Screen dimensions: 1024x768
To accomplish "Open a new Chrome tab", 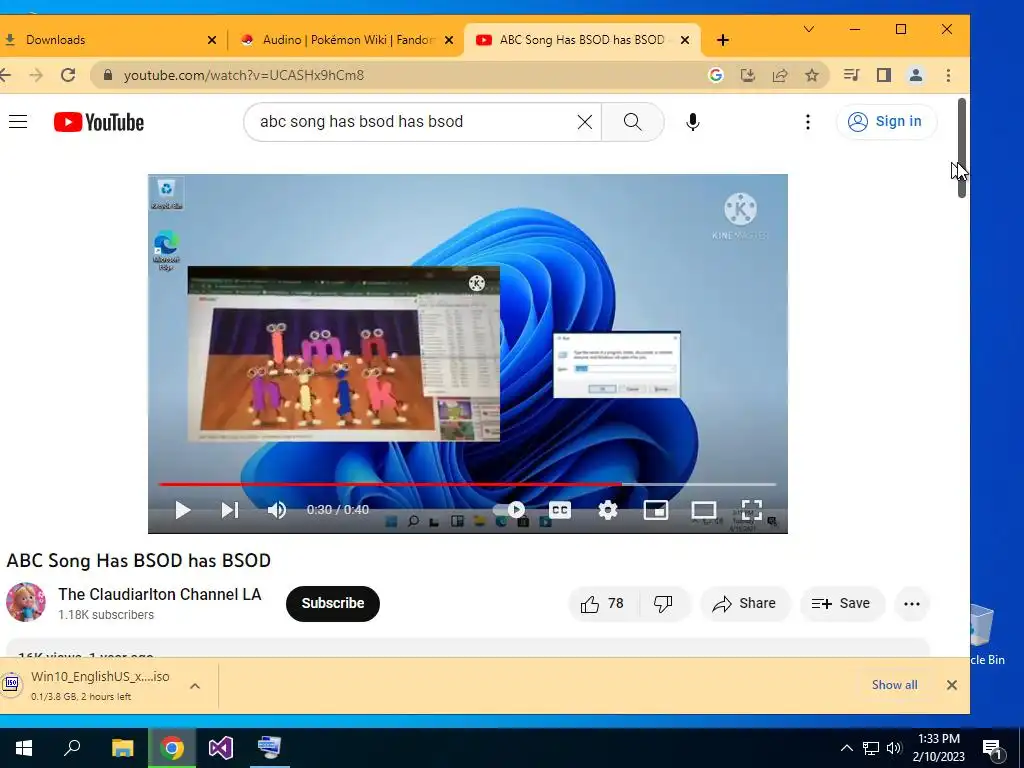I will tap(722, 40).
